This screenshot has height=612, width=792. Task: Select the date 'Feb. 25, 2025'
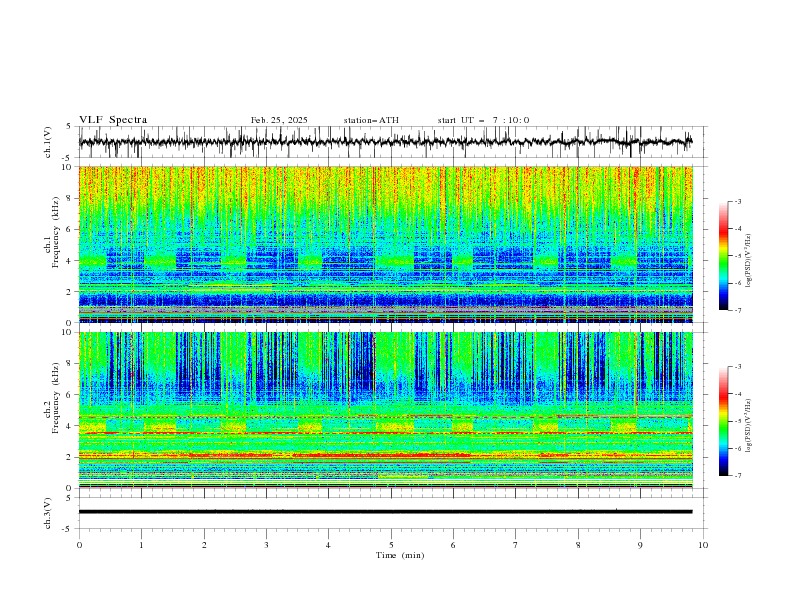coord(279,120)
